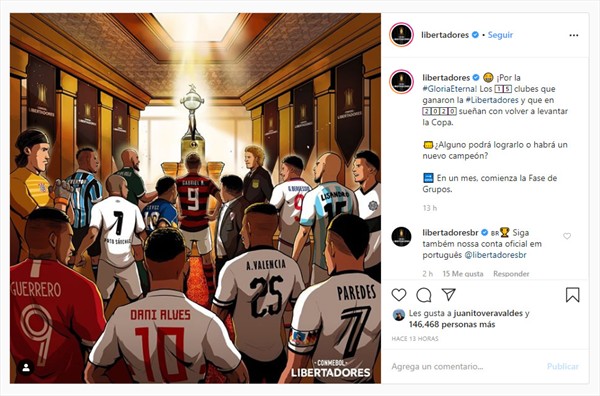Like the libertadoresbr comment heart
Viewport: 600px width, 396px height.
(567, 236)
